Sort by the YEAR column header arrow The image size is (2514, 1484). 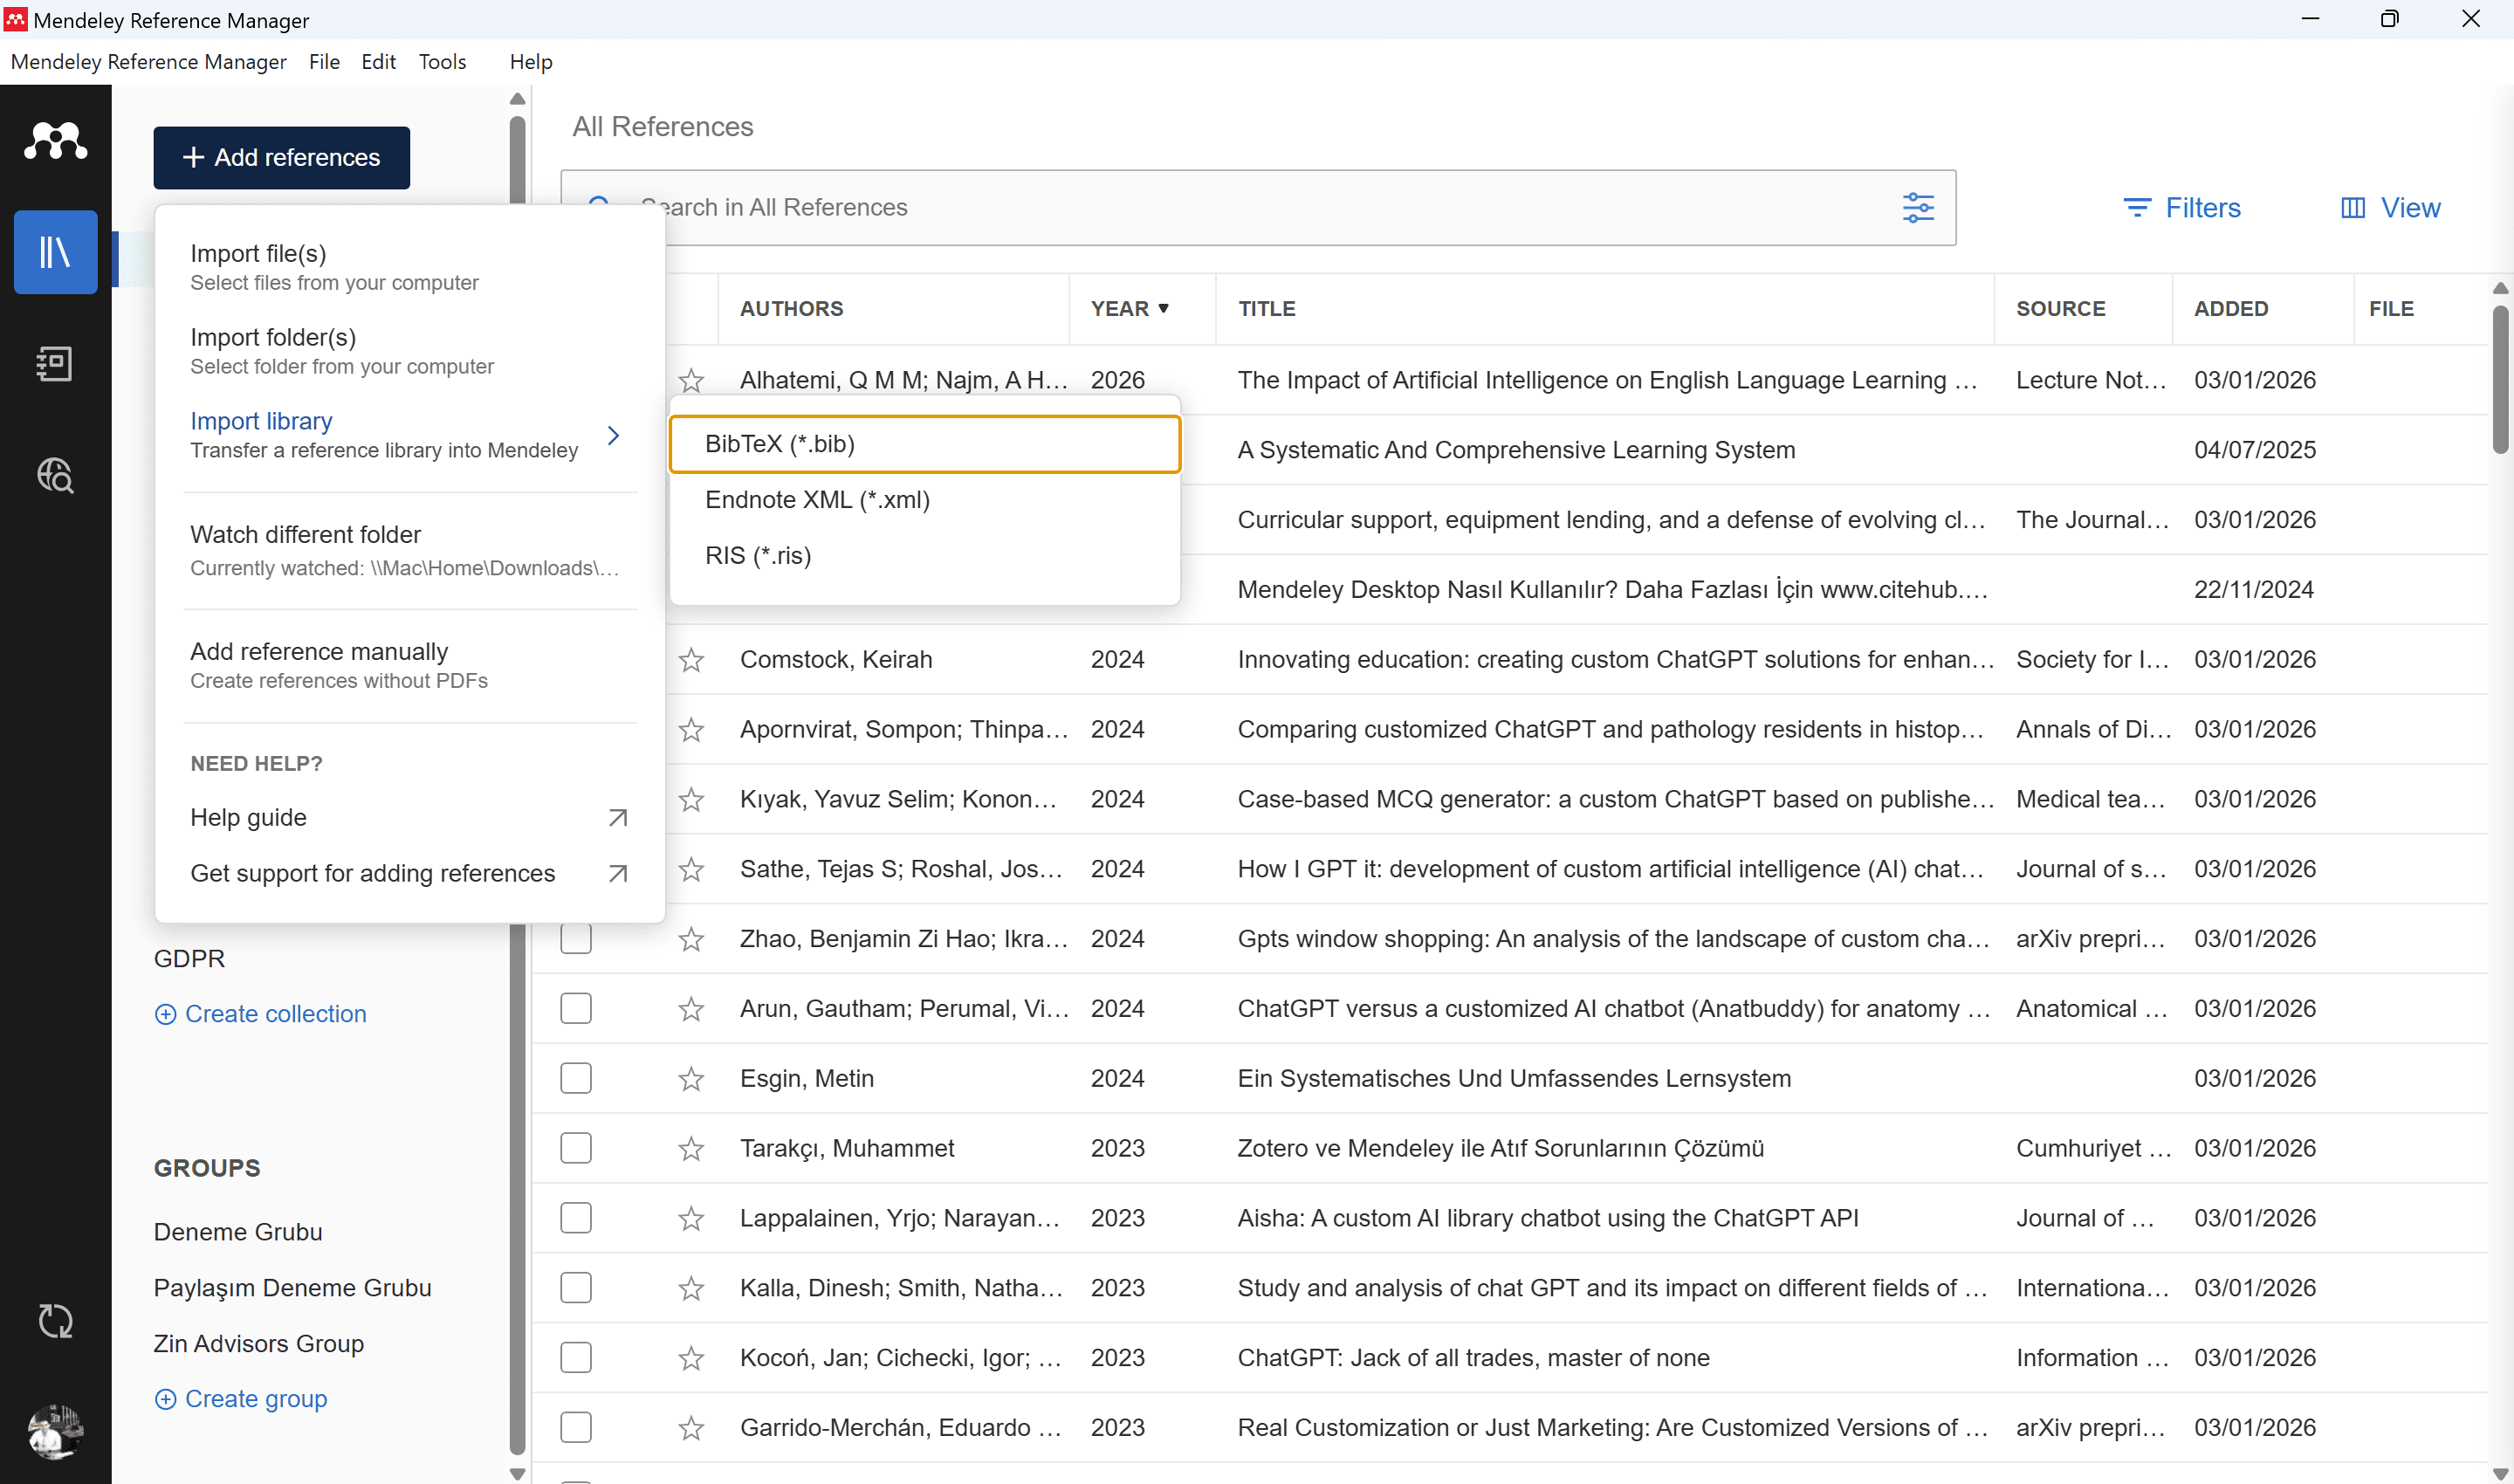[1163, 309]
